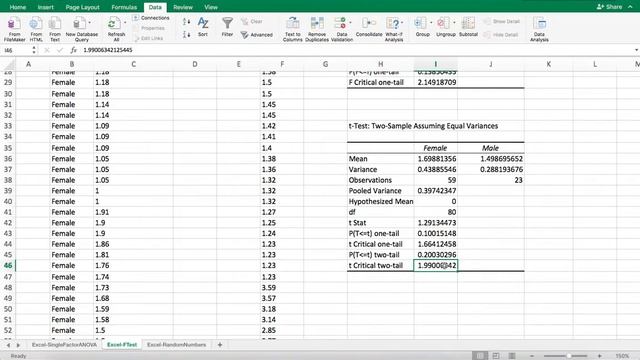Image resolution: width=640 pixels, height=360 pixels.
Task: Open the insert function fx button
Action: (x=73, y=50)
